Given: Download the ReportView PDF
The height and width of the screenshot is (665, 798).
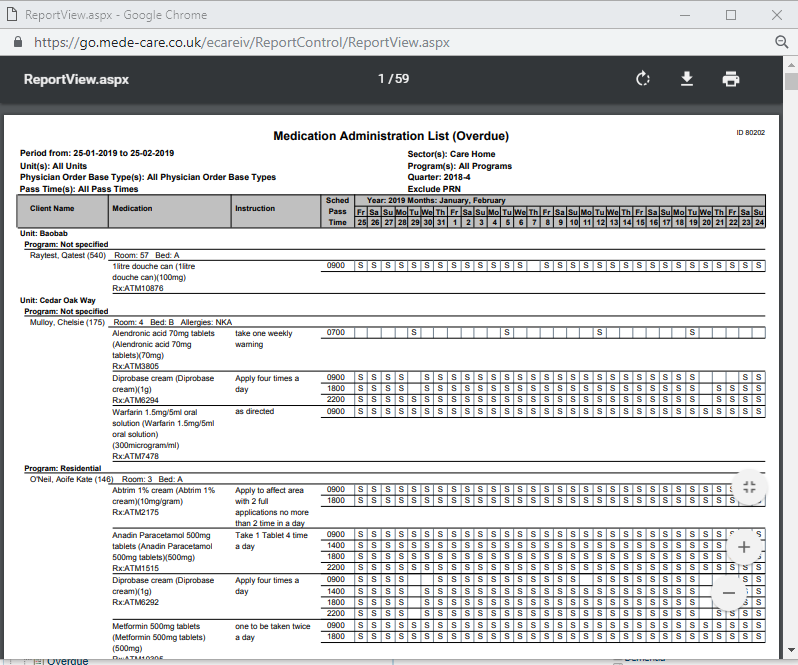Looking at the screenshot, I should point(687,79).
